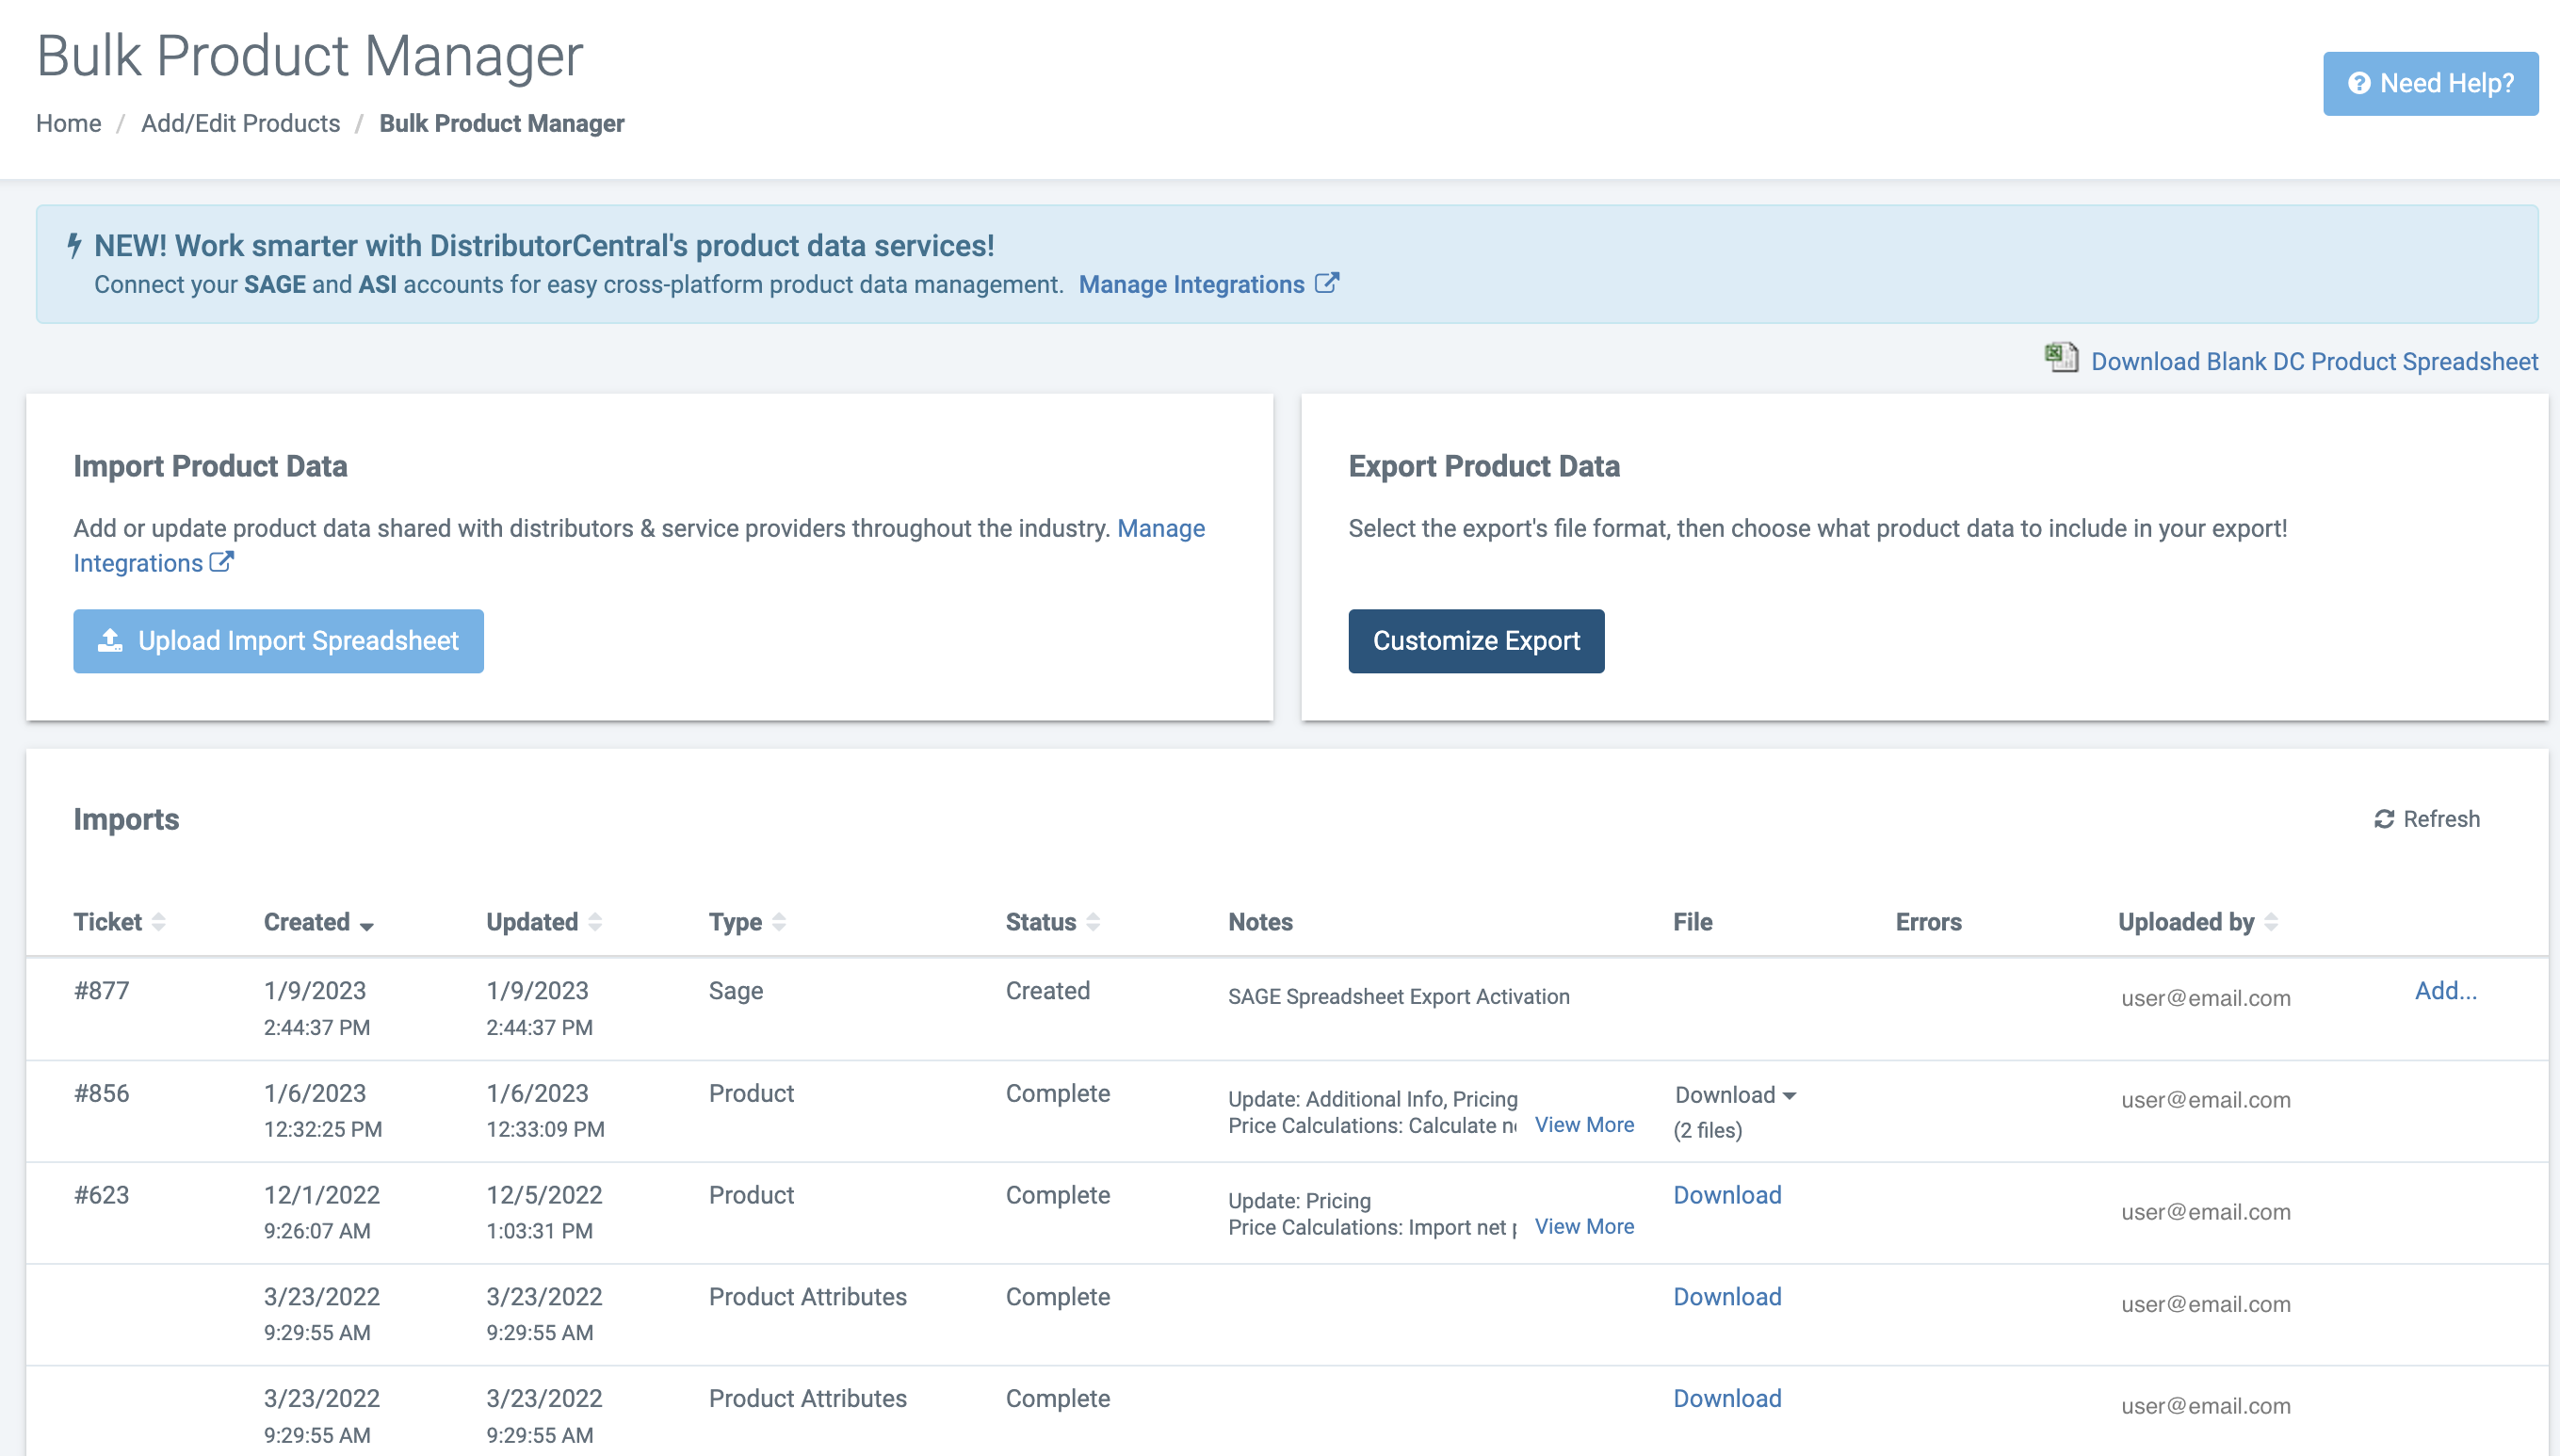Sort imports by Type column arrows
The width and height of the screenshot is (2560, 1456).
pos(779,922)
